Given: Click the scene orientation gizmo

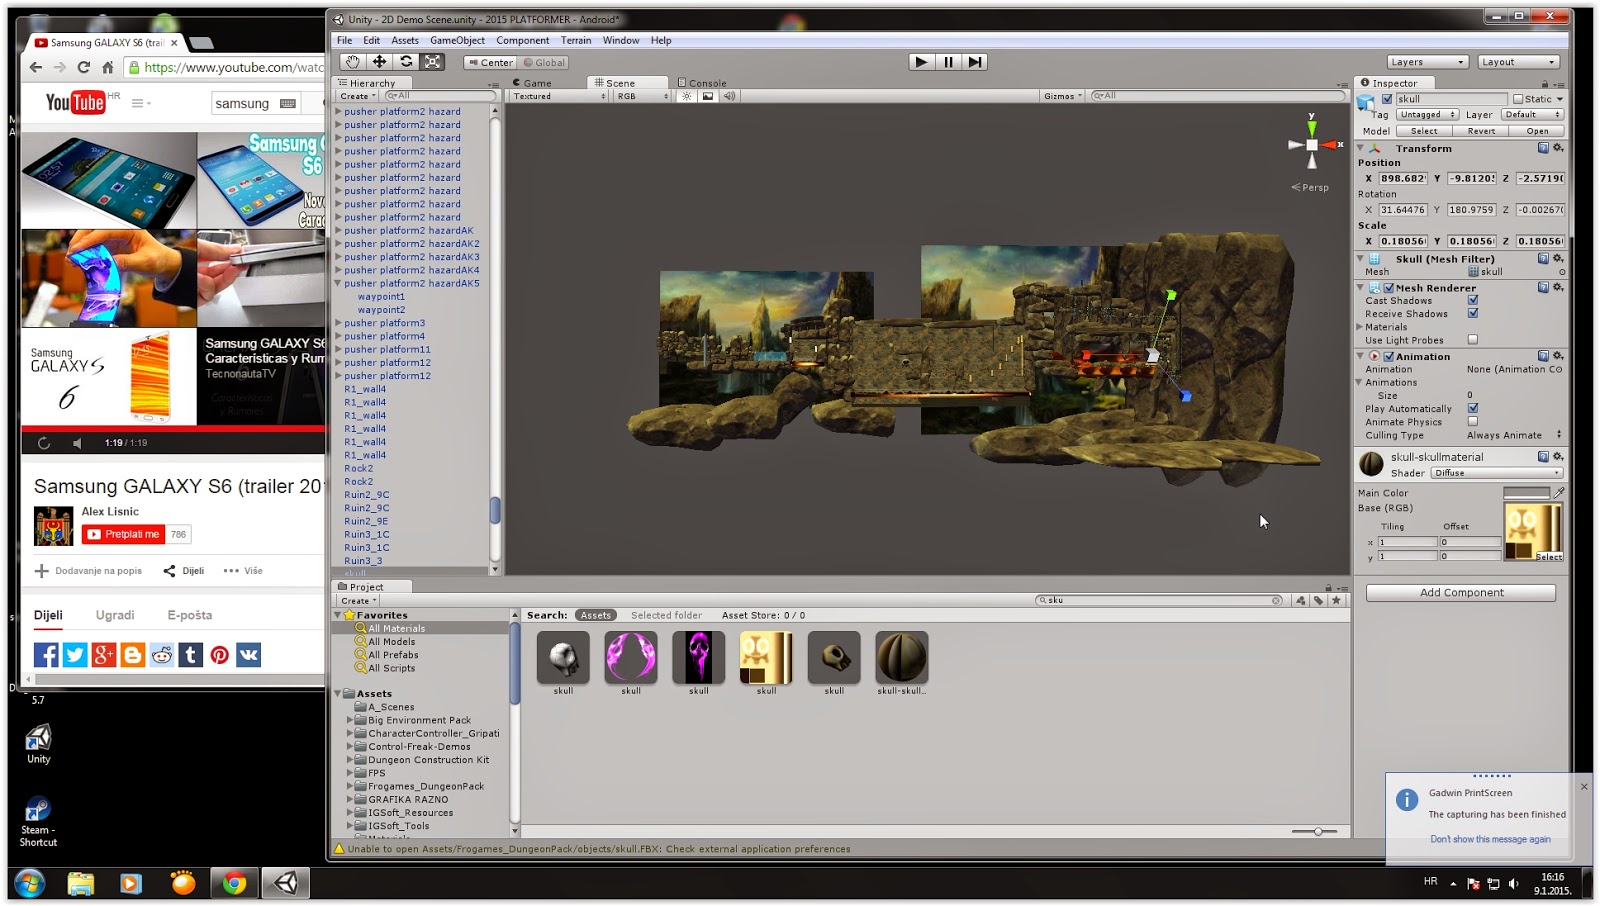Looking at the screenshot, I should (1312, 145).
